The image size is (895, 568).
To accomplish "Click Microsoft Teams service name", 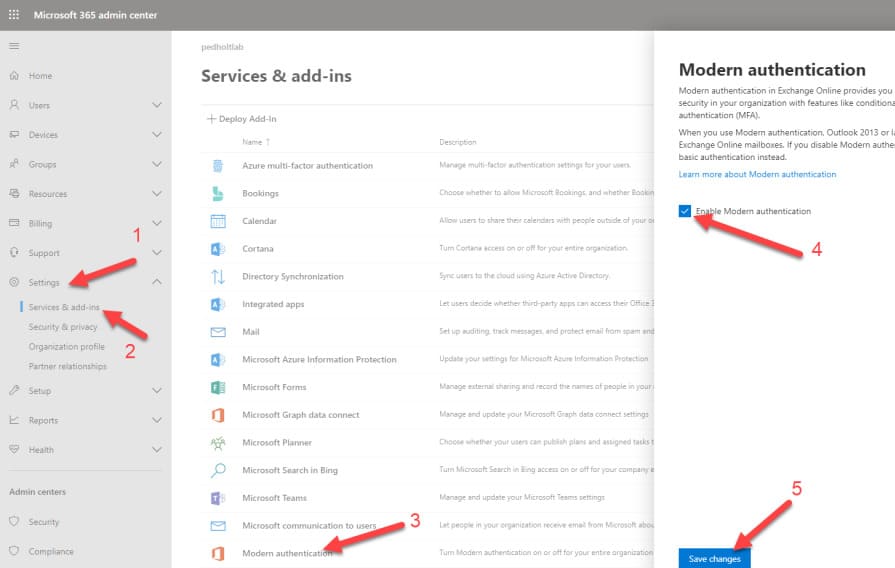I will 274,498.
